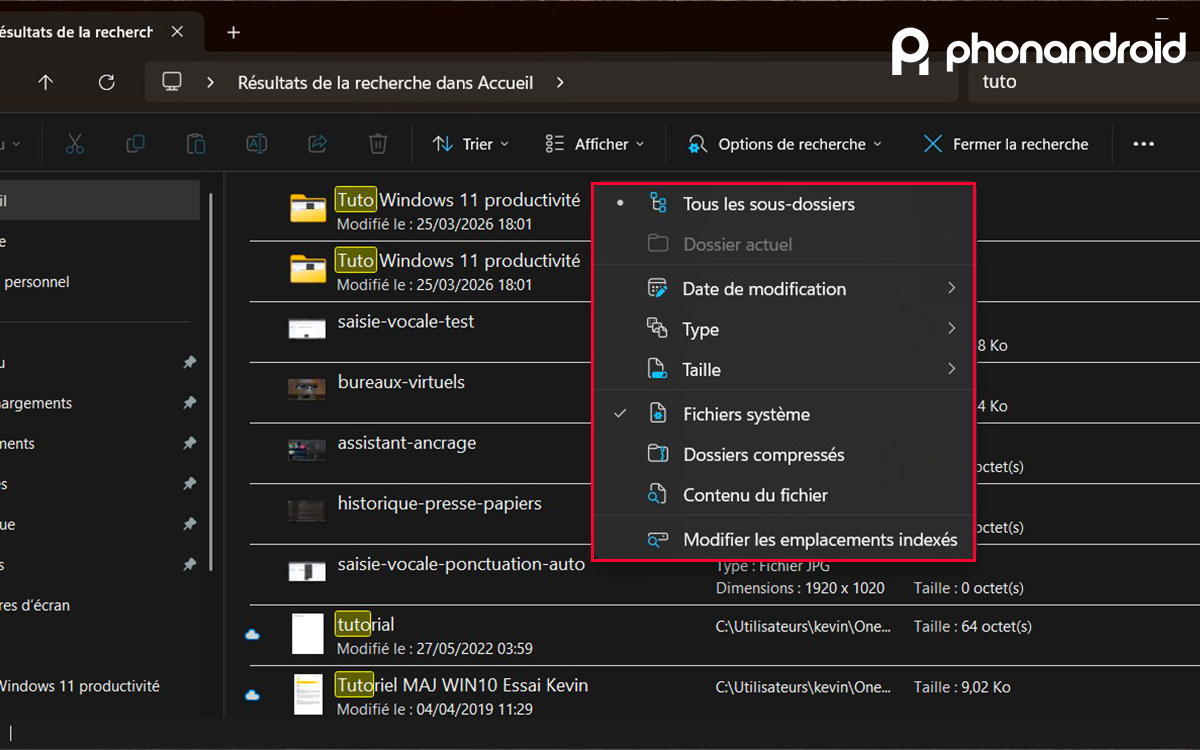This screenshot has height=750, width=1200.
Task: Expand the Taille submenu chevron
Action: pyautogui.click(x=950, y=369)
